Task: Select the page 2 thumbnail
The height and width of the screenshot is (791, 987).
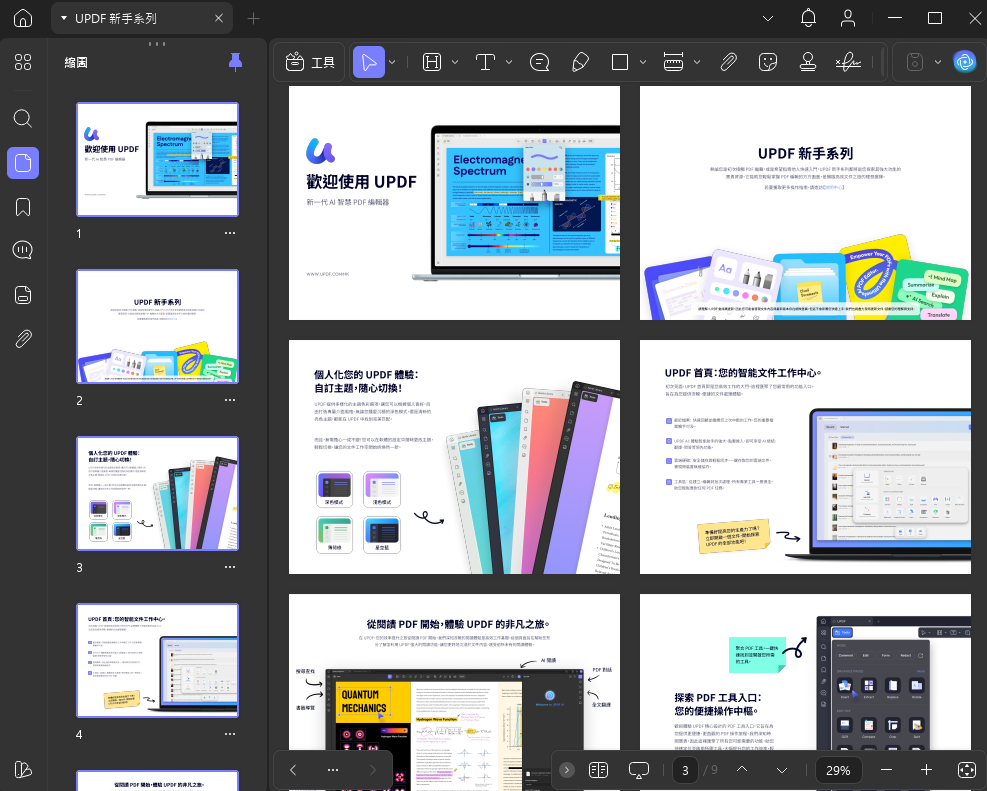Action: tap(158, 326)
